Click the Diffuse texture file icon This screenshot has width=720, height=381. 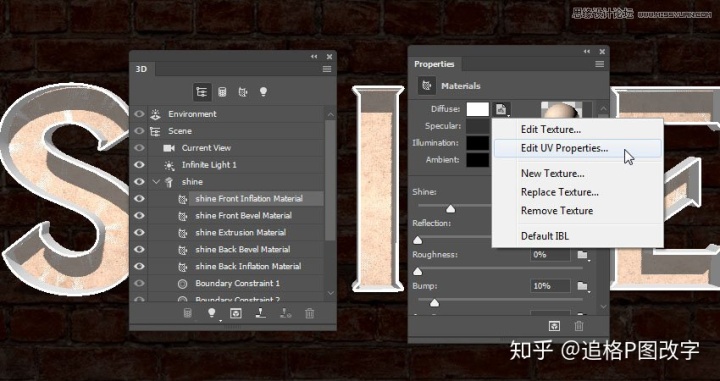pyautogui.click(x=501, y=109)
